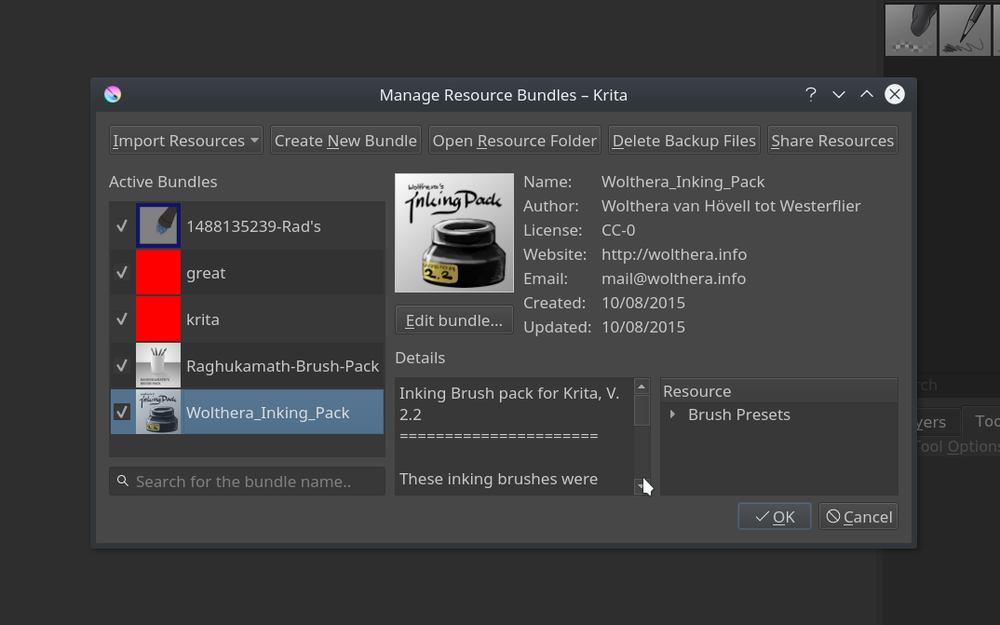Click the Krita logo icon in title bar
Viewport: 1000px width, 625px height.
pyautogui.click(x=113, y=95)
